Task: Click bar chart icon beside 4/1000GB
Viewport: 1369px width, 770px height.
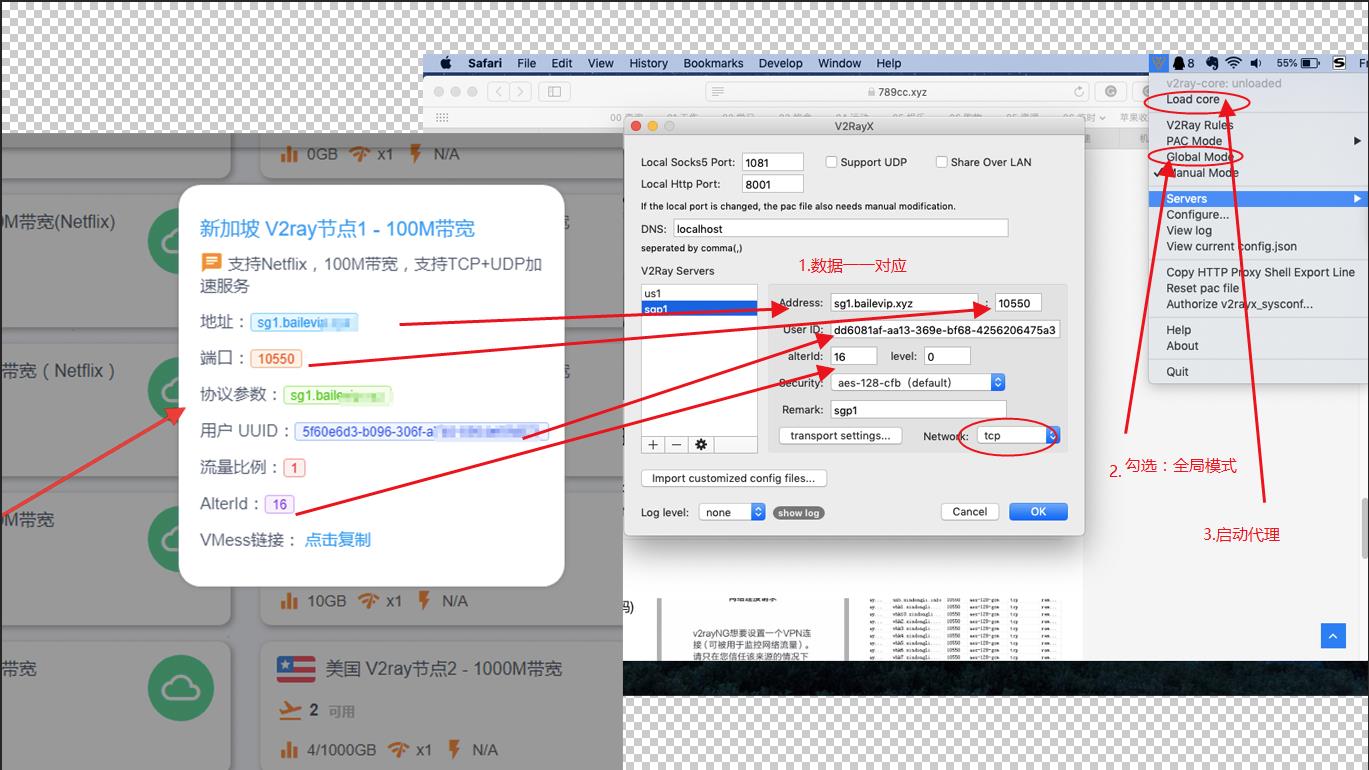Action: point(289,749)
